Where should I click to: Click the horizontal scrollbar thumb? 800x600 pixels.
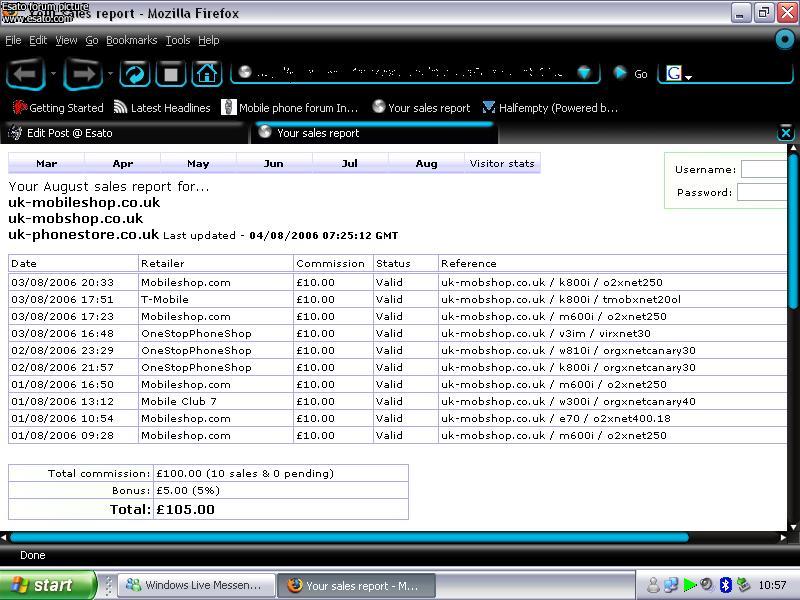point(349,537)
